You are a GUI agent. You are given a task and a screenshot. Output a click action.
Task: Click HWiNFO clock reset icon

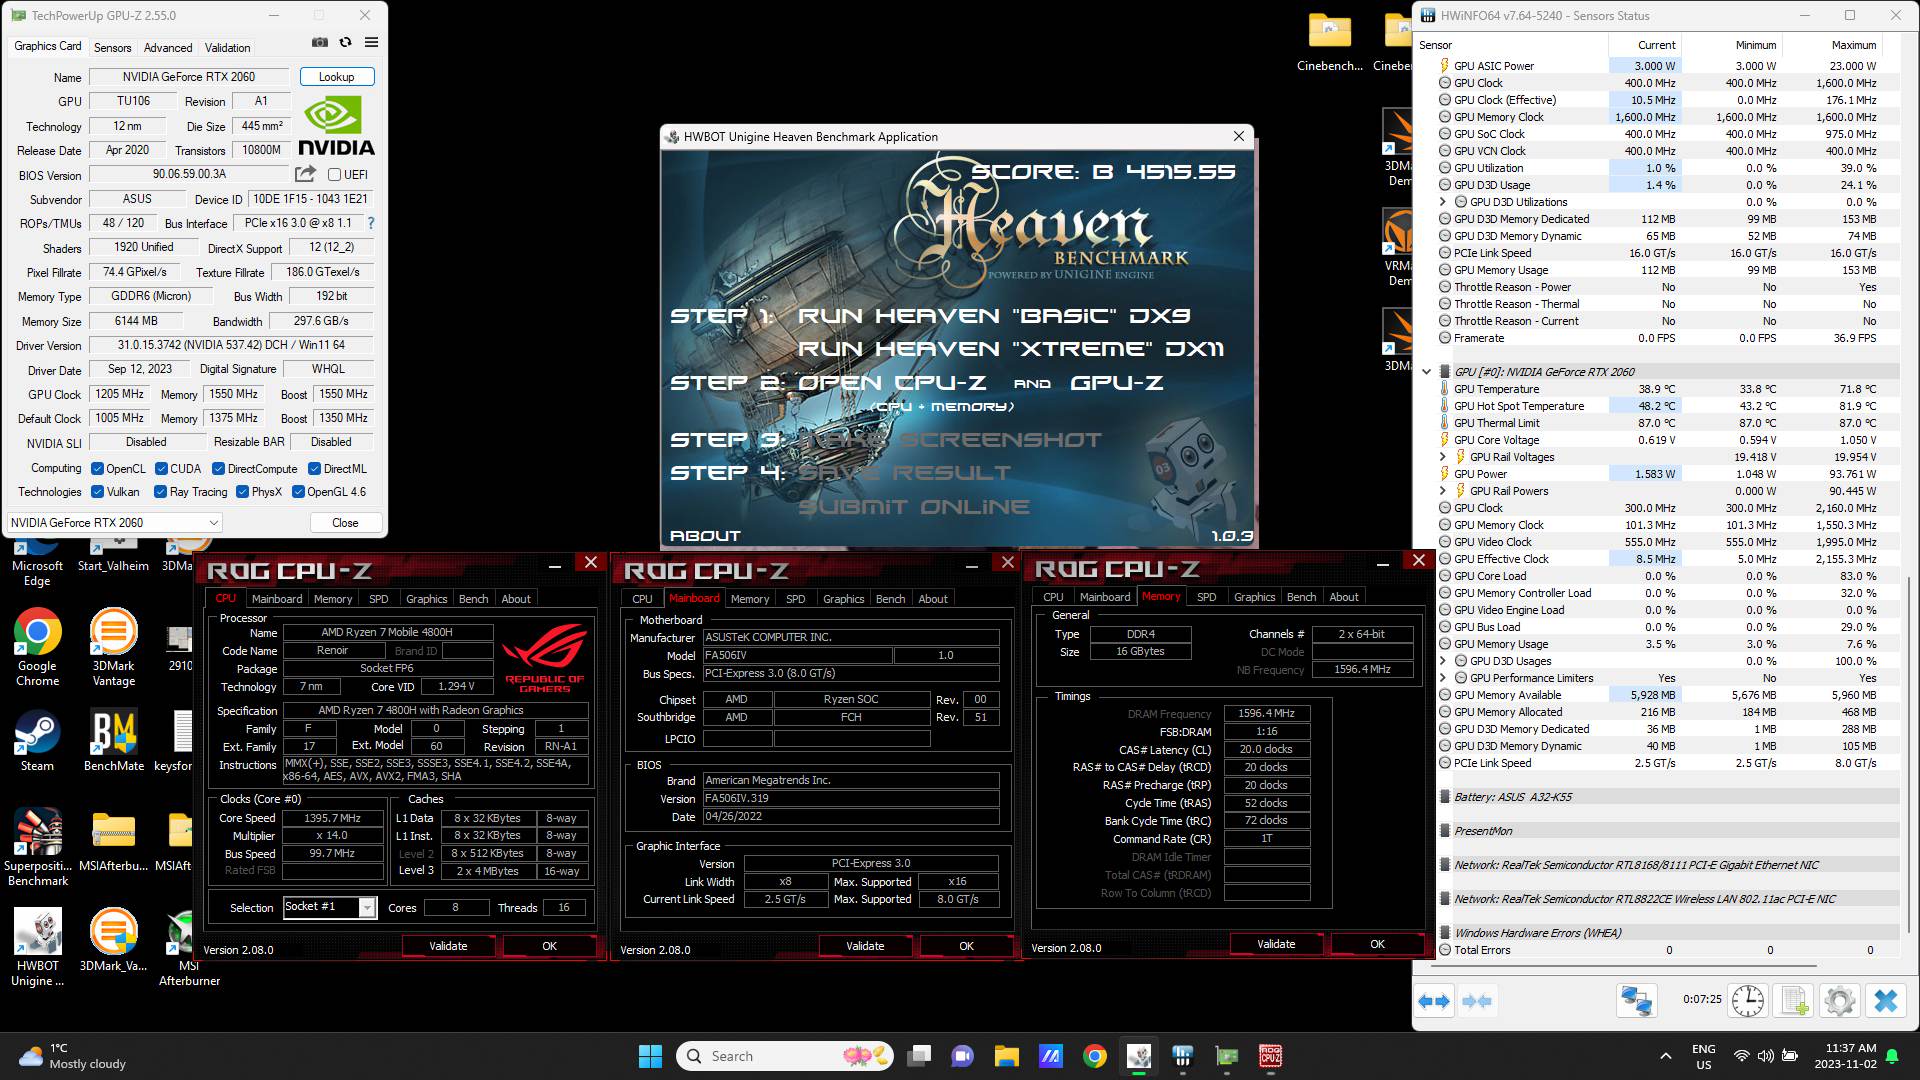(1748, 1000)
